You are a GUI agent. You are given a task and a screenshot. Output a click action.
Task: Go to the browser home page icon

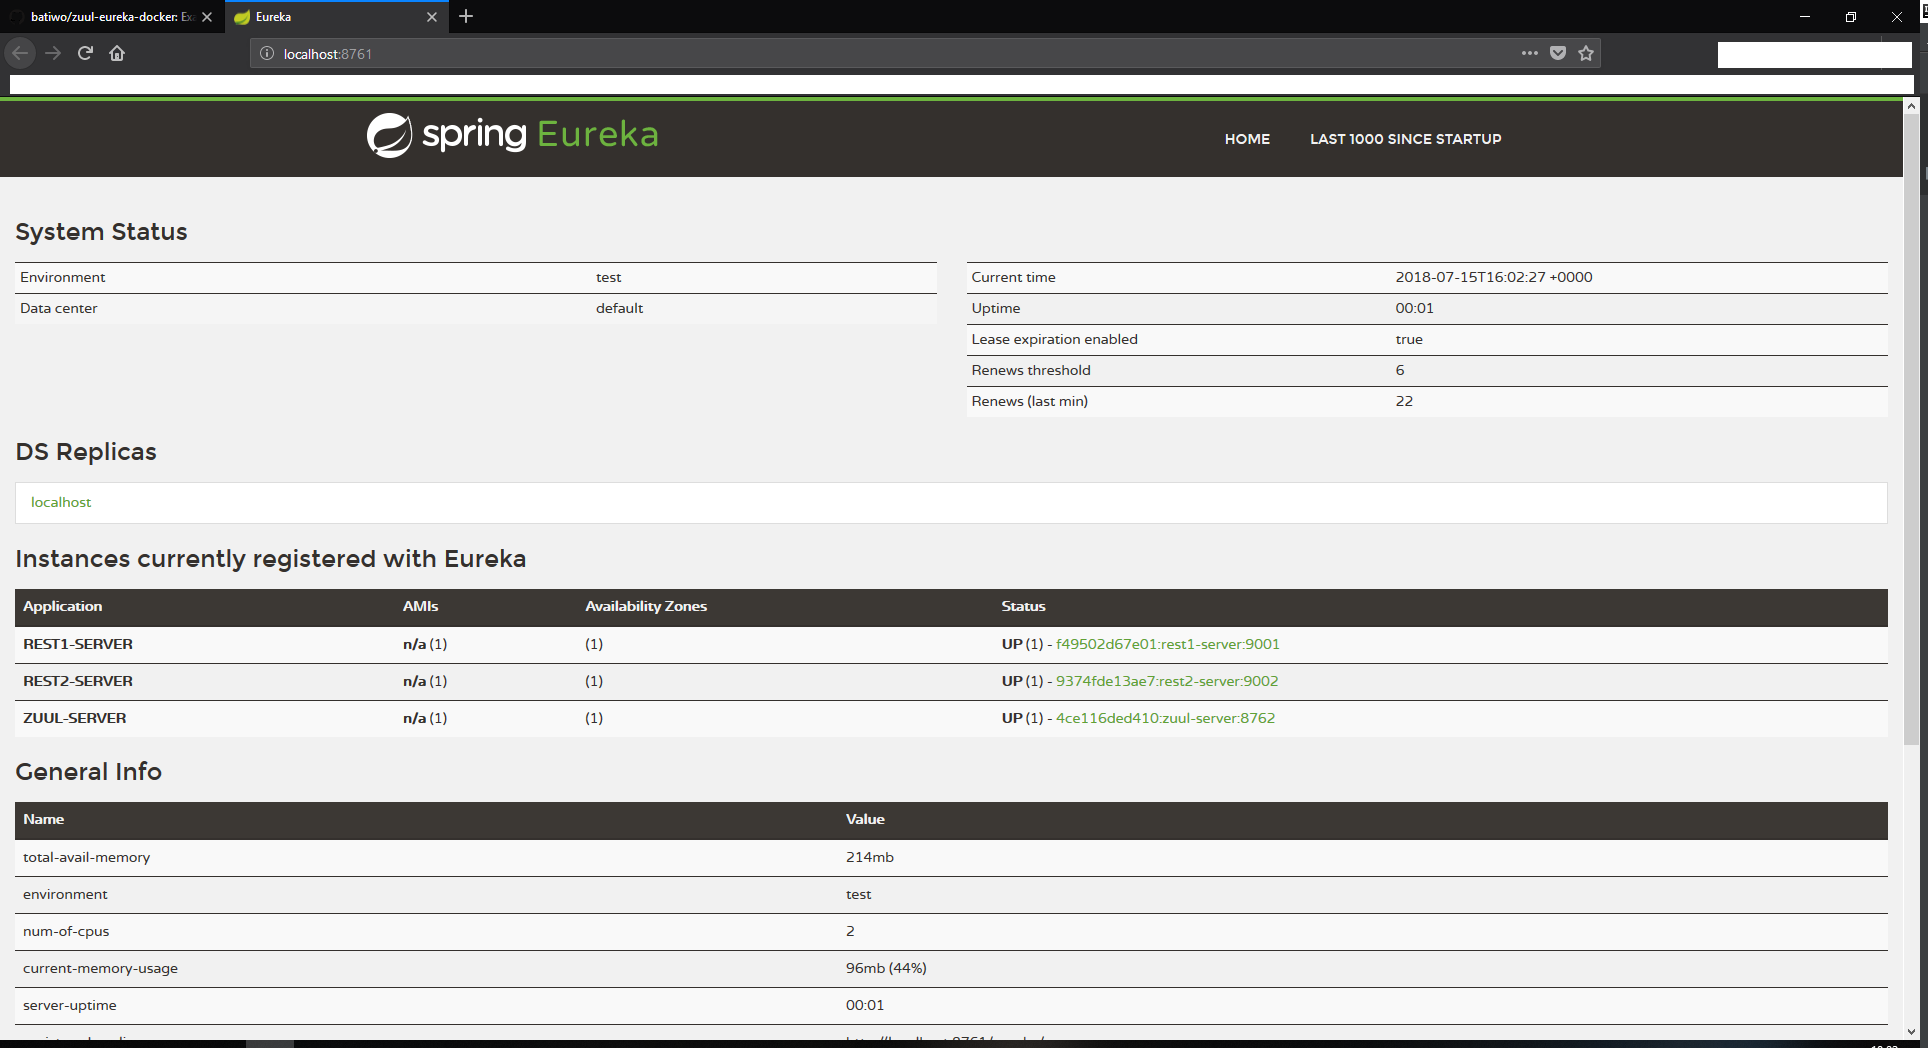point(117,53)
